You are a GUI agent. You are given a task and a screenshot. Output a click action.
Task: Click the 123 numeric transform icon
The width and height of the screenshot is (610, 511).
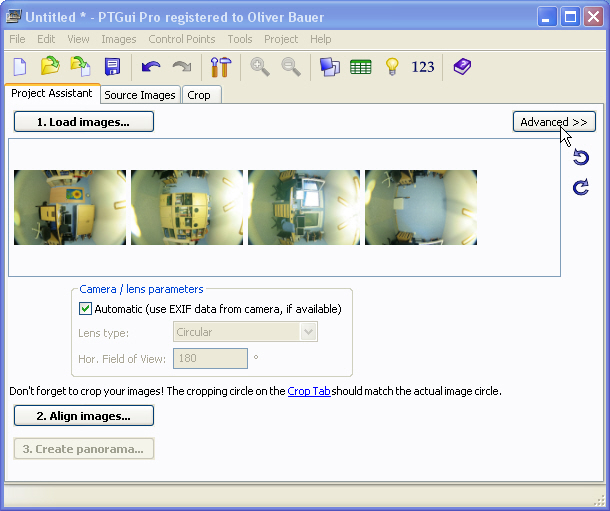[x=423, y=67]
